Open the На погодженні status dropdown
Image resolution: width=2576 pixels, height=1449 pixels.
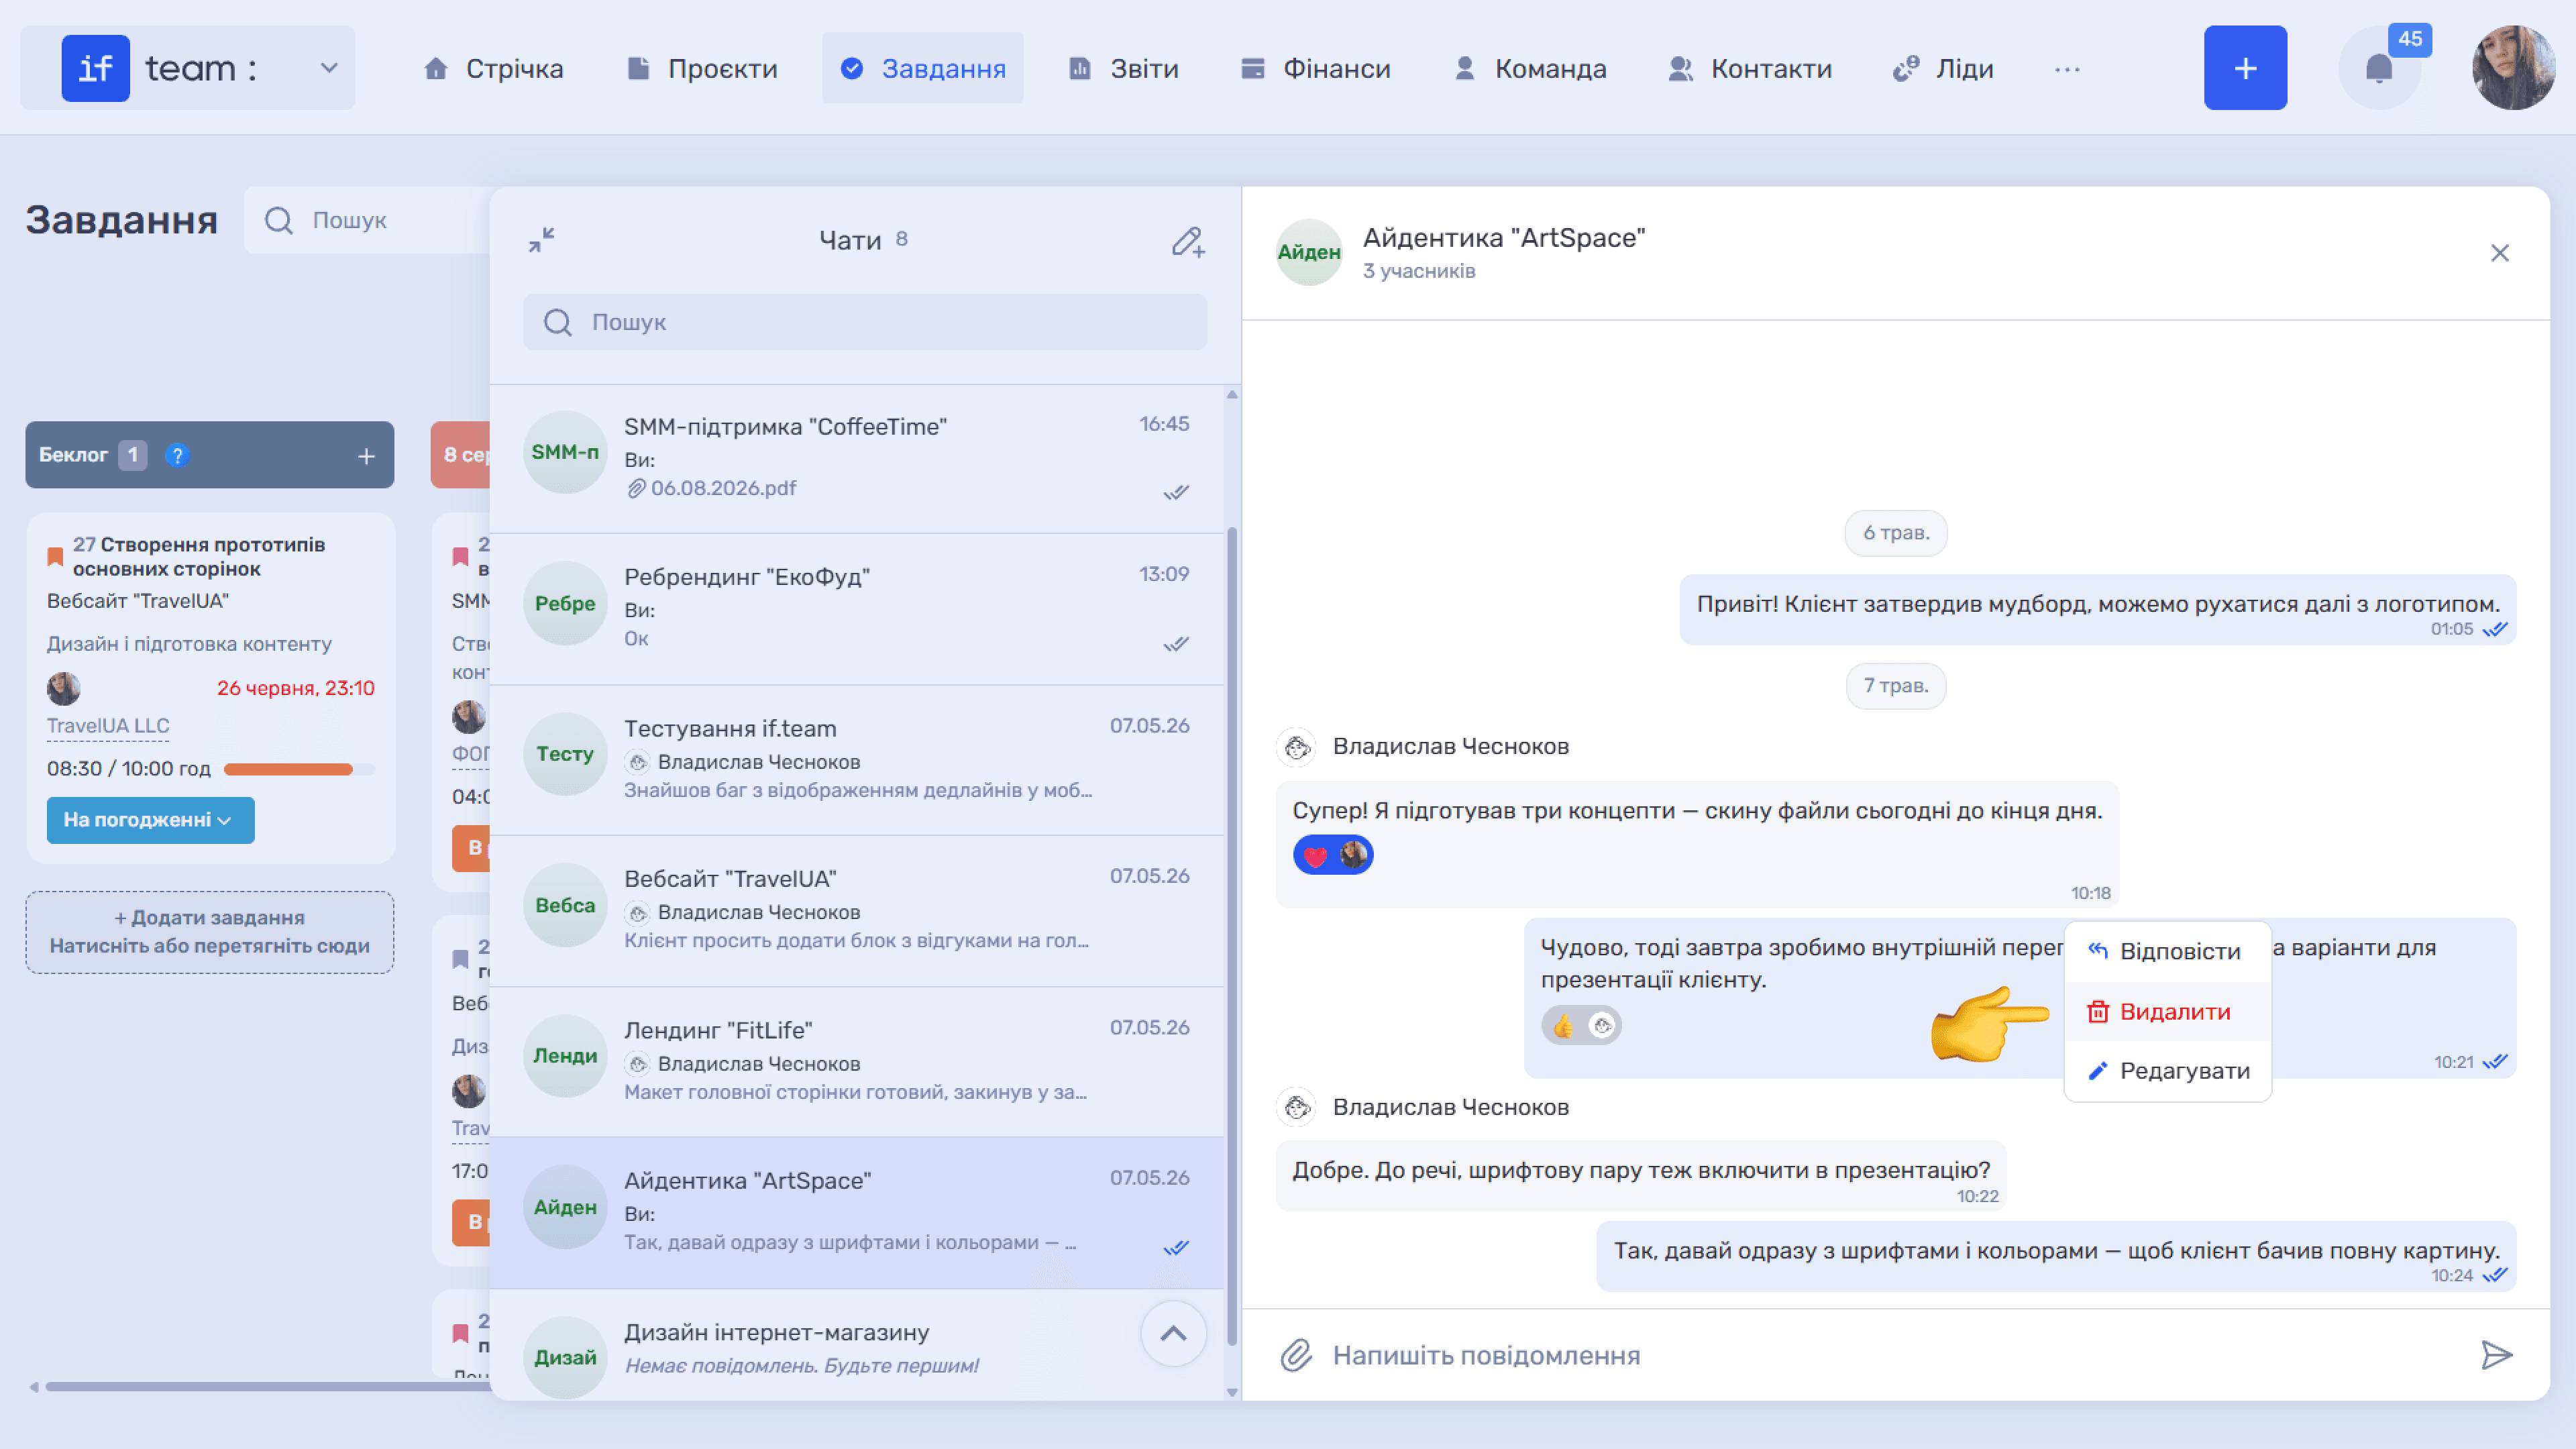click(151, 820)
